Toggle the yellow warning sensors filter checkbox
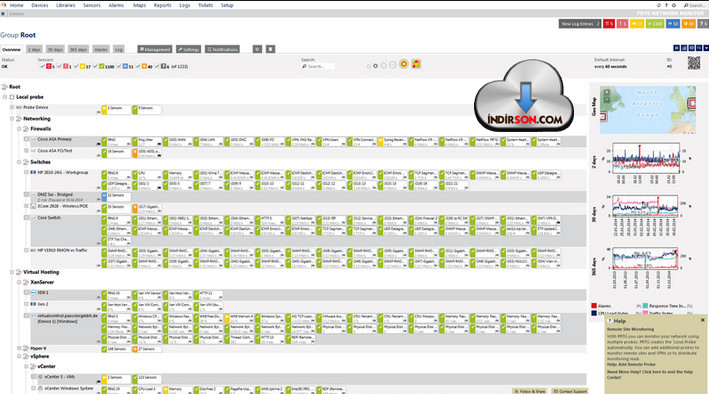This screenshot has height=394, width=709. click(76, 66)
